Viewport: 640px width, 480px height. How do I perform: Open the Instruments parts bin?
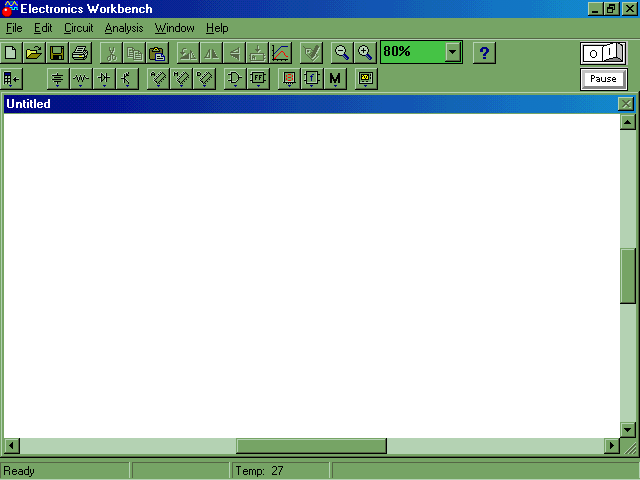point(366,79)
